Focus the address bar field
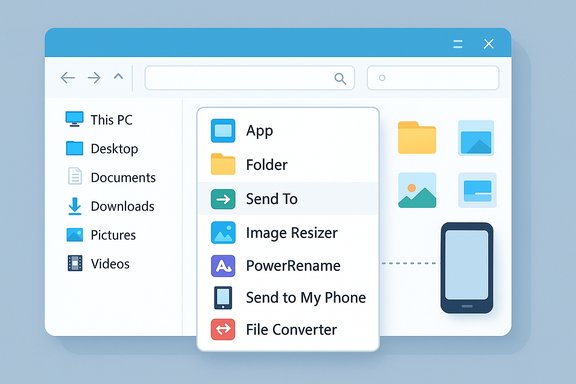This screenshot has height=384, width=576. (x=249, y=78)
